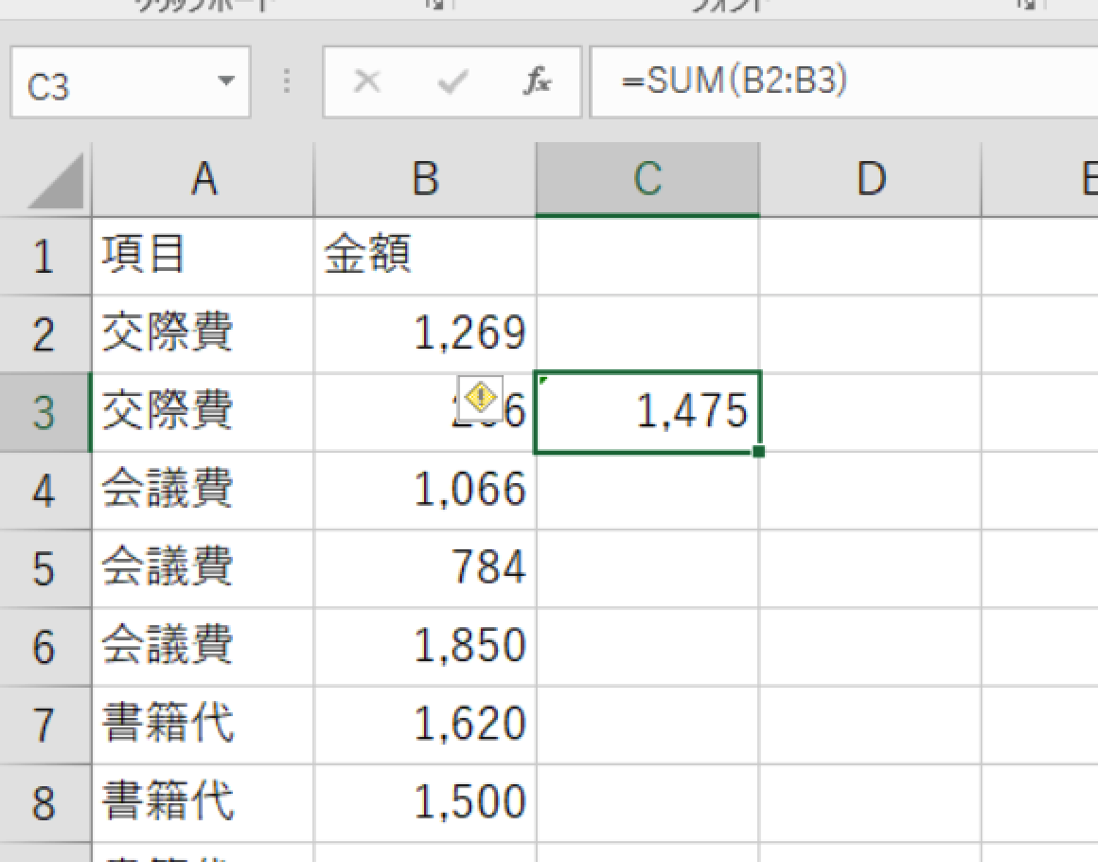The image size is (1098, 862).
Task: Select column D header
Action: click(x=870, y=179)
